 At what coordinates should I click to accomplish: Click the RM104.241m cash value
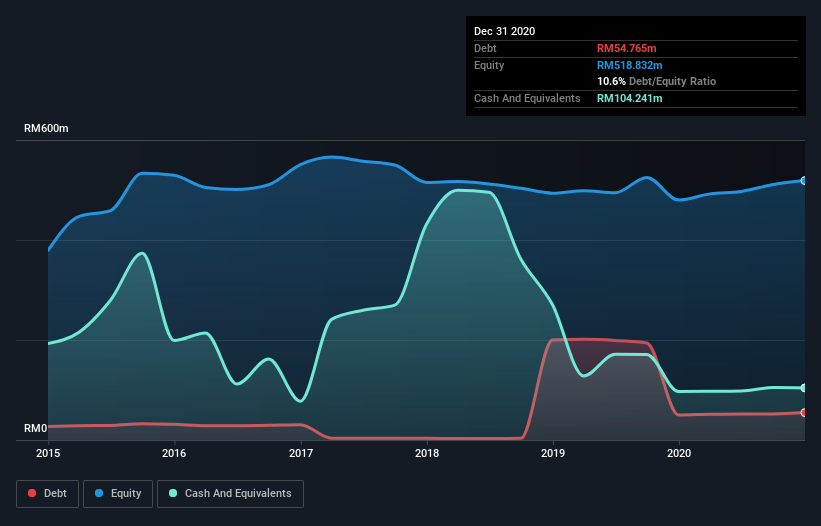pyautogui.click(x=629, y=98)
